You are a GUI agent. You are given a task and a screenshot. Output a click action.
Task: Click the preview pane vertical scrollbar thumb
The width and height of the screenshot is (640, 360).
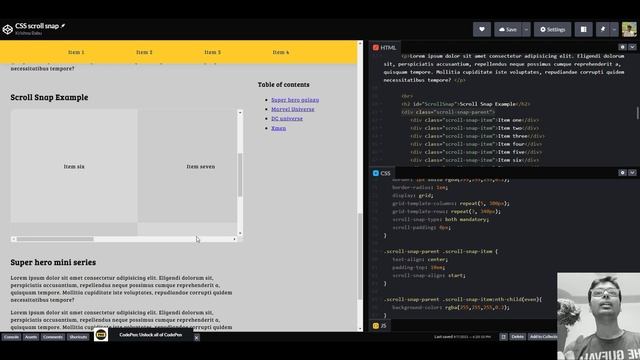360,256
